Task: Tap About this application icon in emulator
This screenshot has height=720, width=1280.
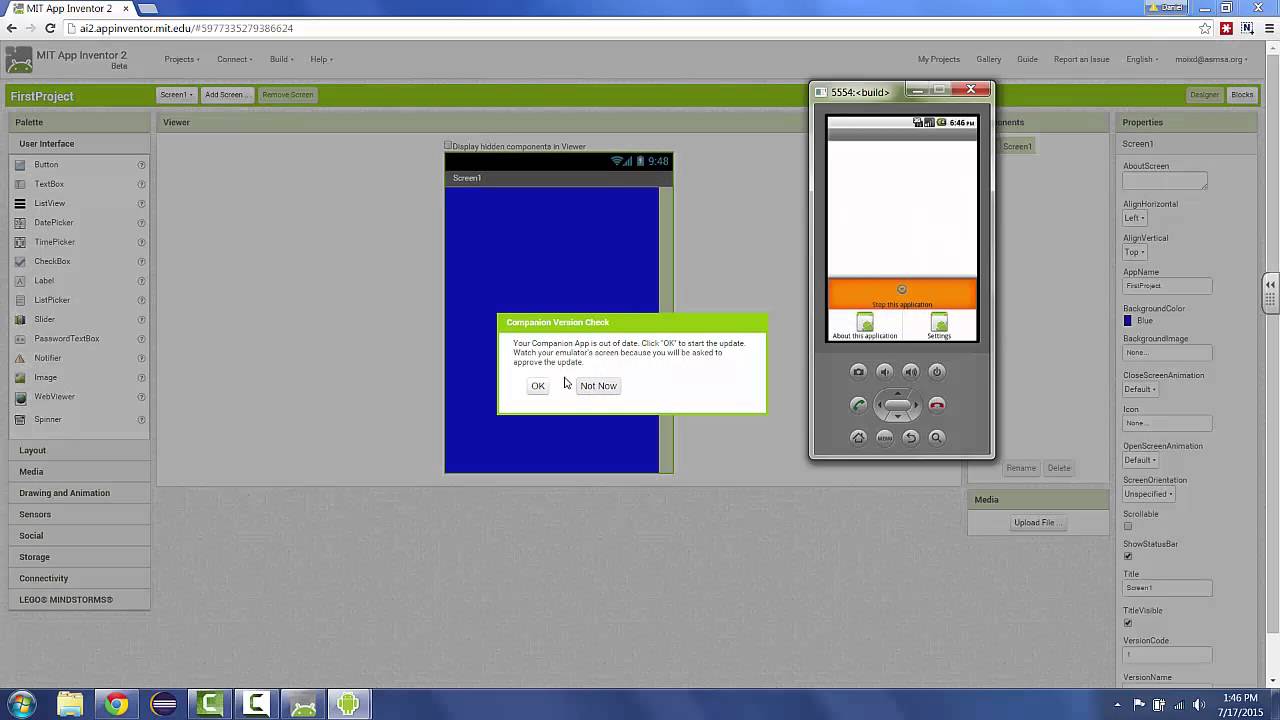Action: point(865,326)
